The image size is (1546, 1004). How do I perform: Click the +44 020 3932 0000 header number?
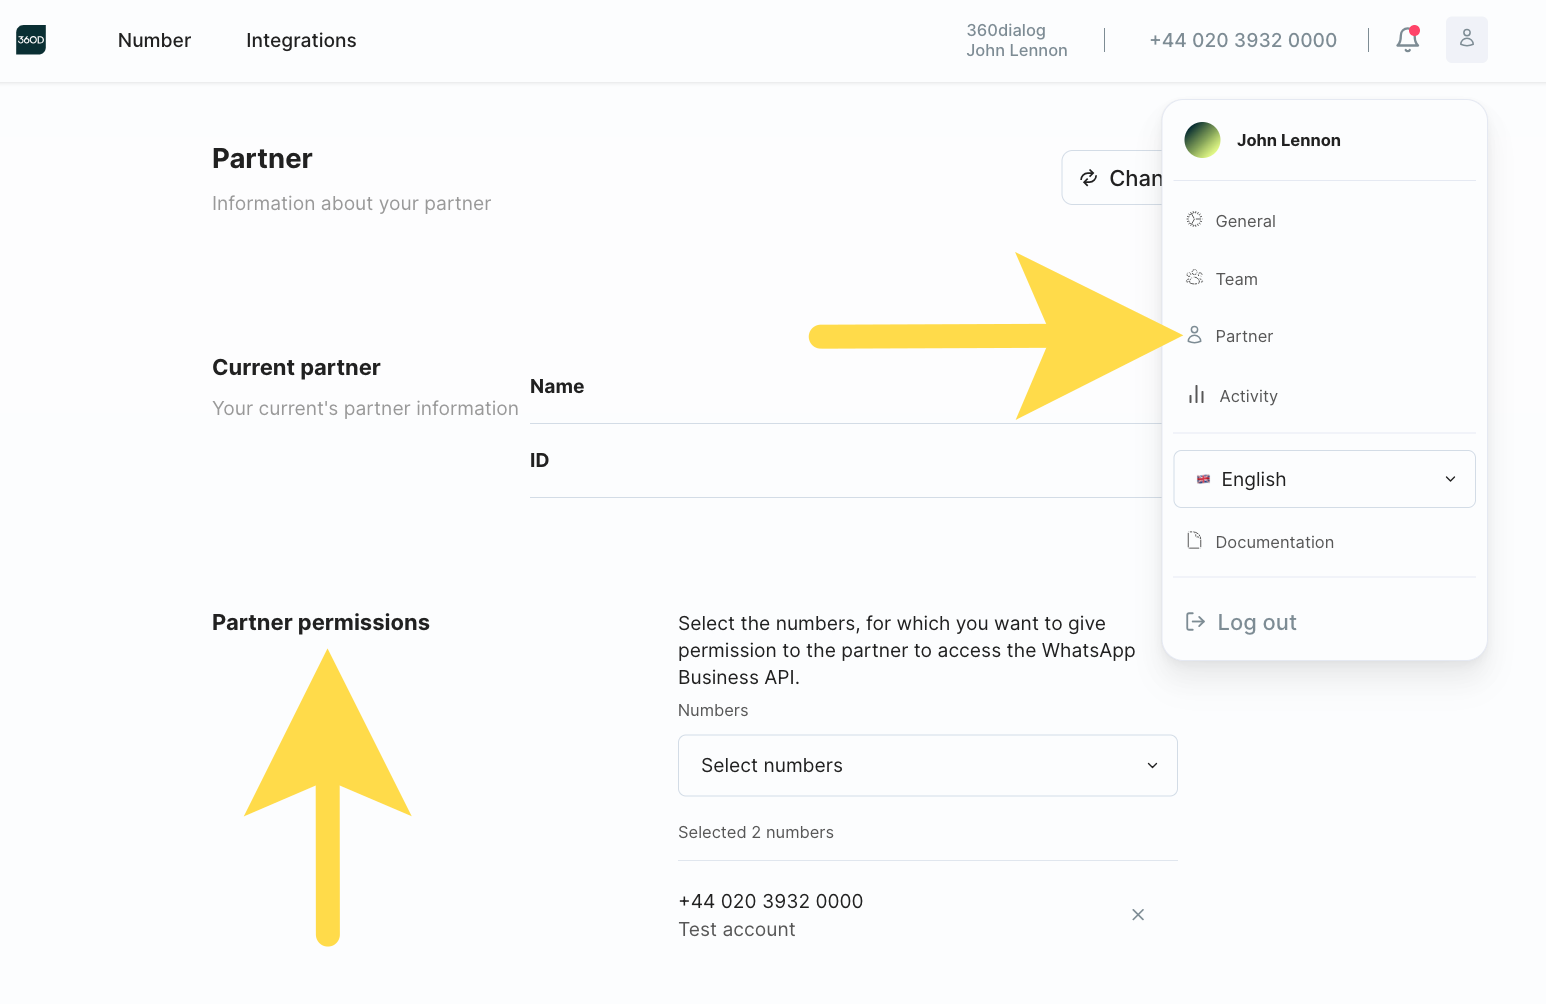pos(1242,40)
